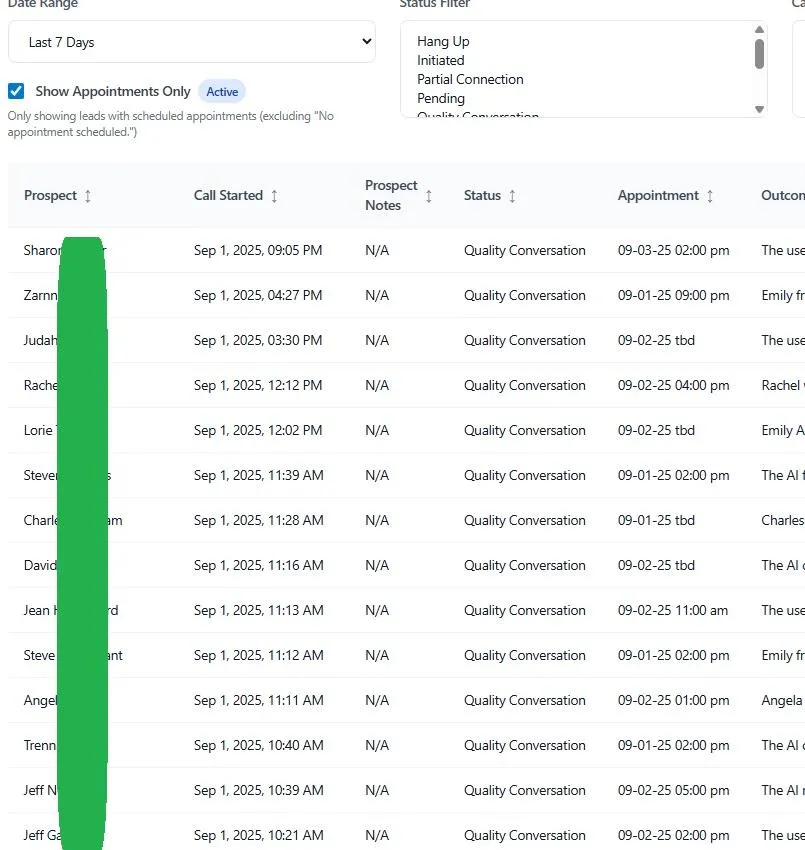Viewport: 805px width, 850px height.
Task: Sort by Prospect Notes column icon
Action: tap(429, 196)
